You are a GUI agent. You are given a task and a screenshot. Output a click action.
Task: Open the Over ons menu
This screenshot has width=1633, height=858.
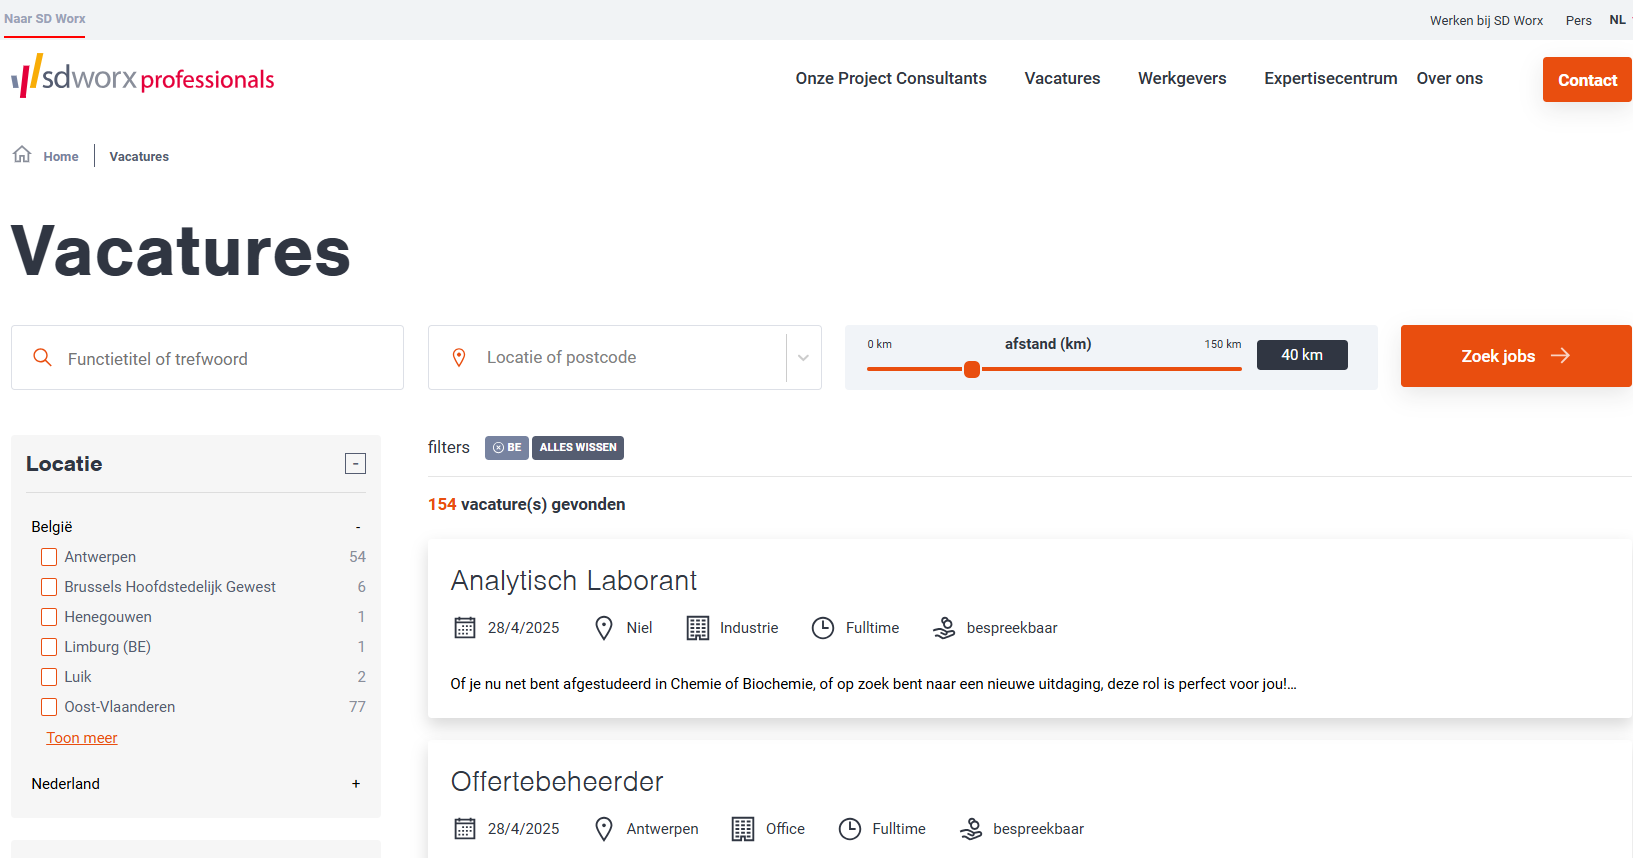tap(1449, 78)
